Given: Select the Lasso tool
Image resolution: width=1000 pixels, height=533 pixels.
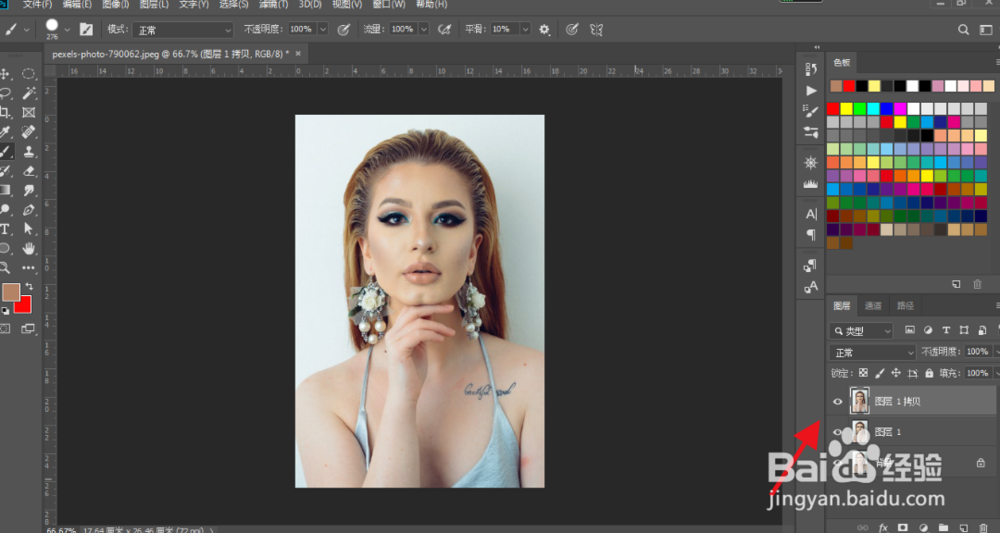Looking at the screenshot, I should tap(5, 93).
